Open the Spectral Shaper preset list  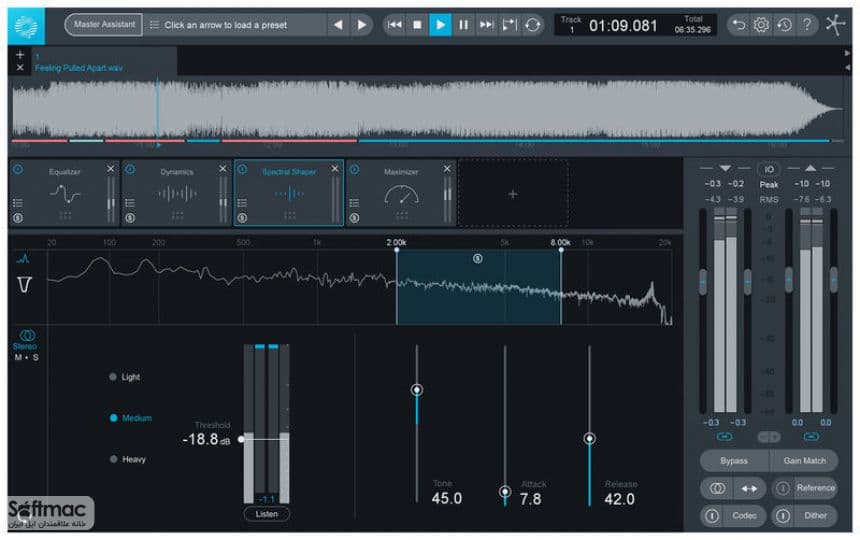click(242, 203)
